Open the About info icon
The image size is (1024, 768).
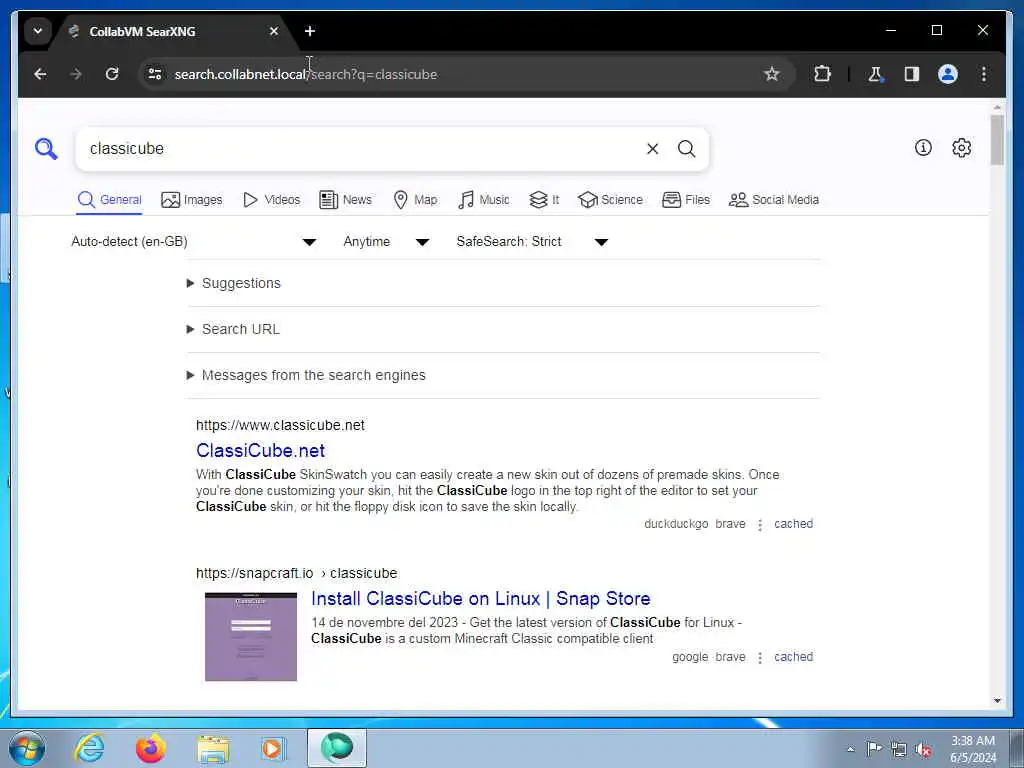[923, 148]
